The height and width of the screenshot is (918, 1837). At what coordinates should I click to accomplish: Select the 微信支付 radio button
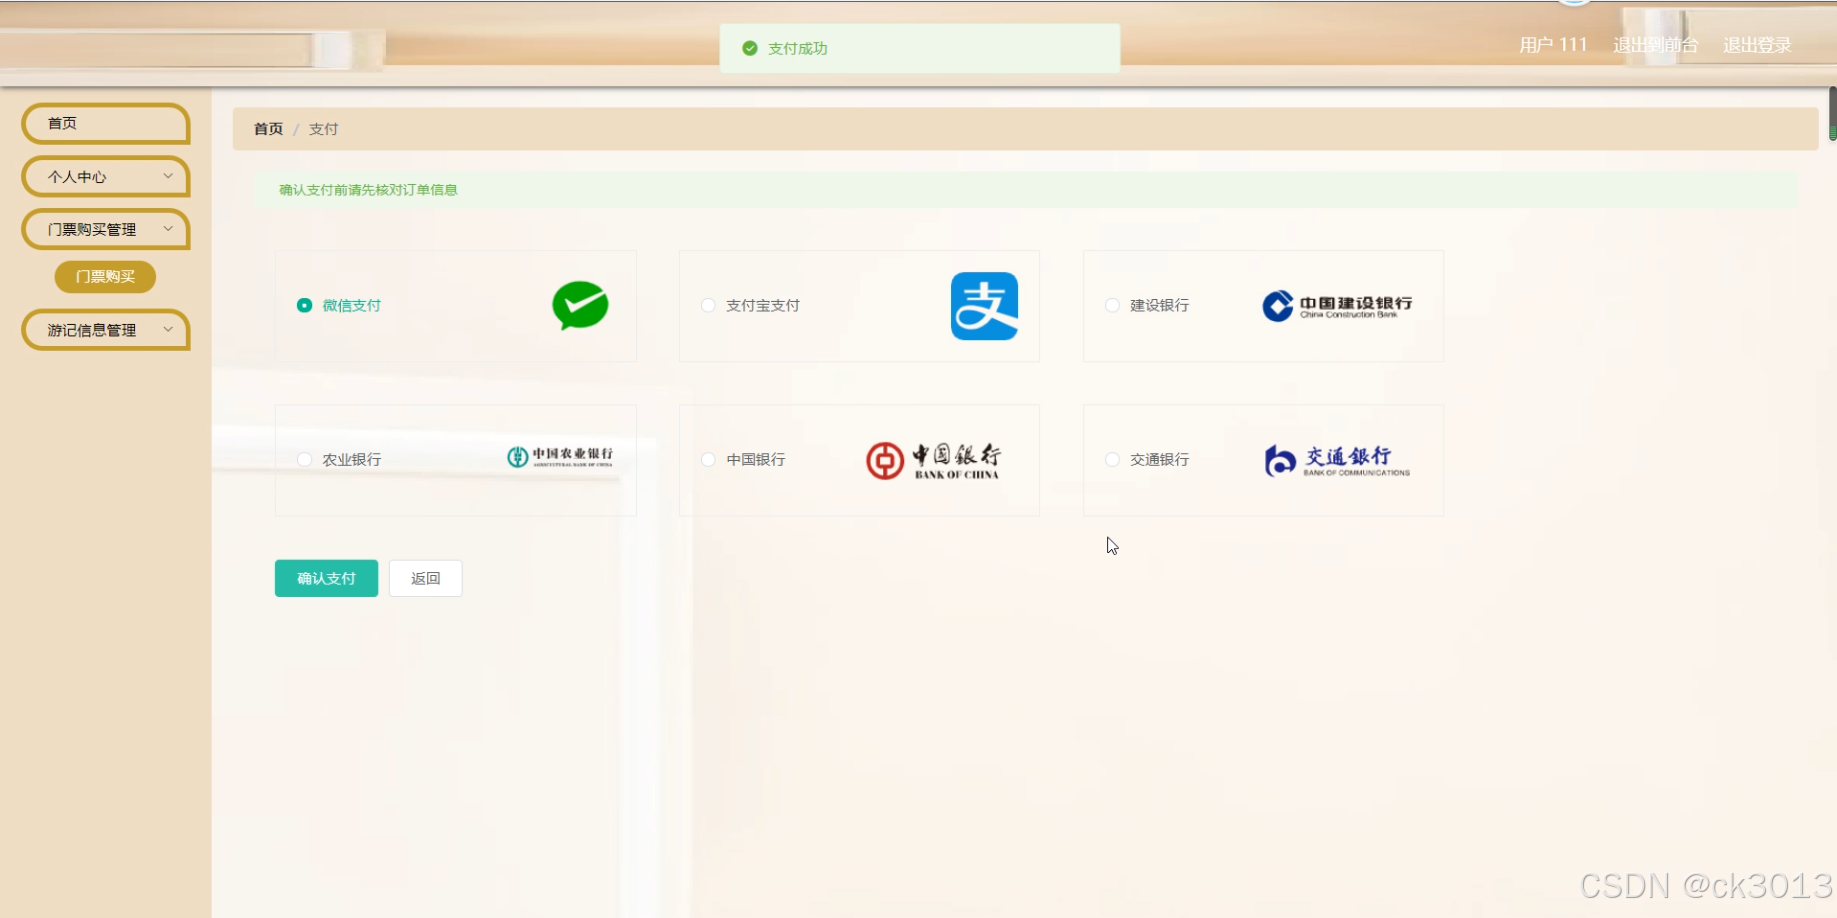click(304, 305)
